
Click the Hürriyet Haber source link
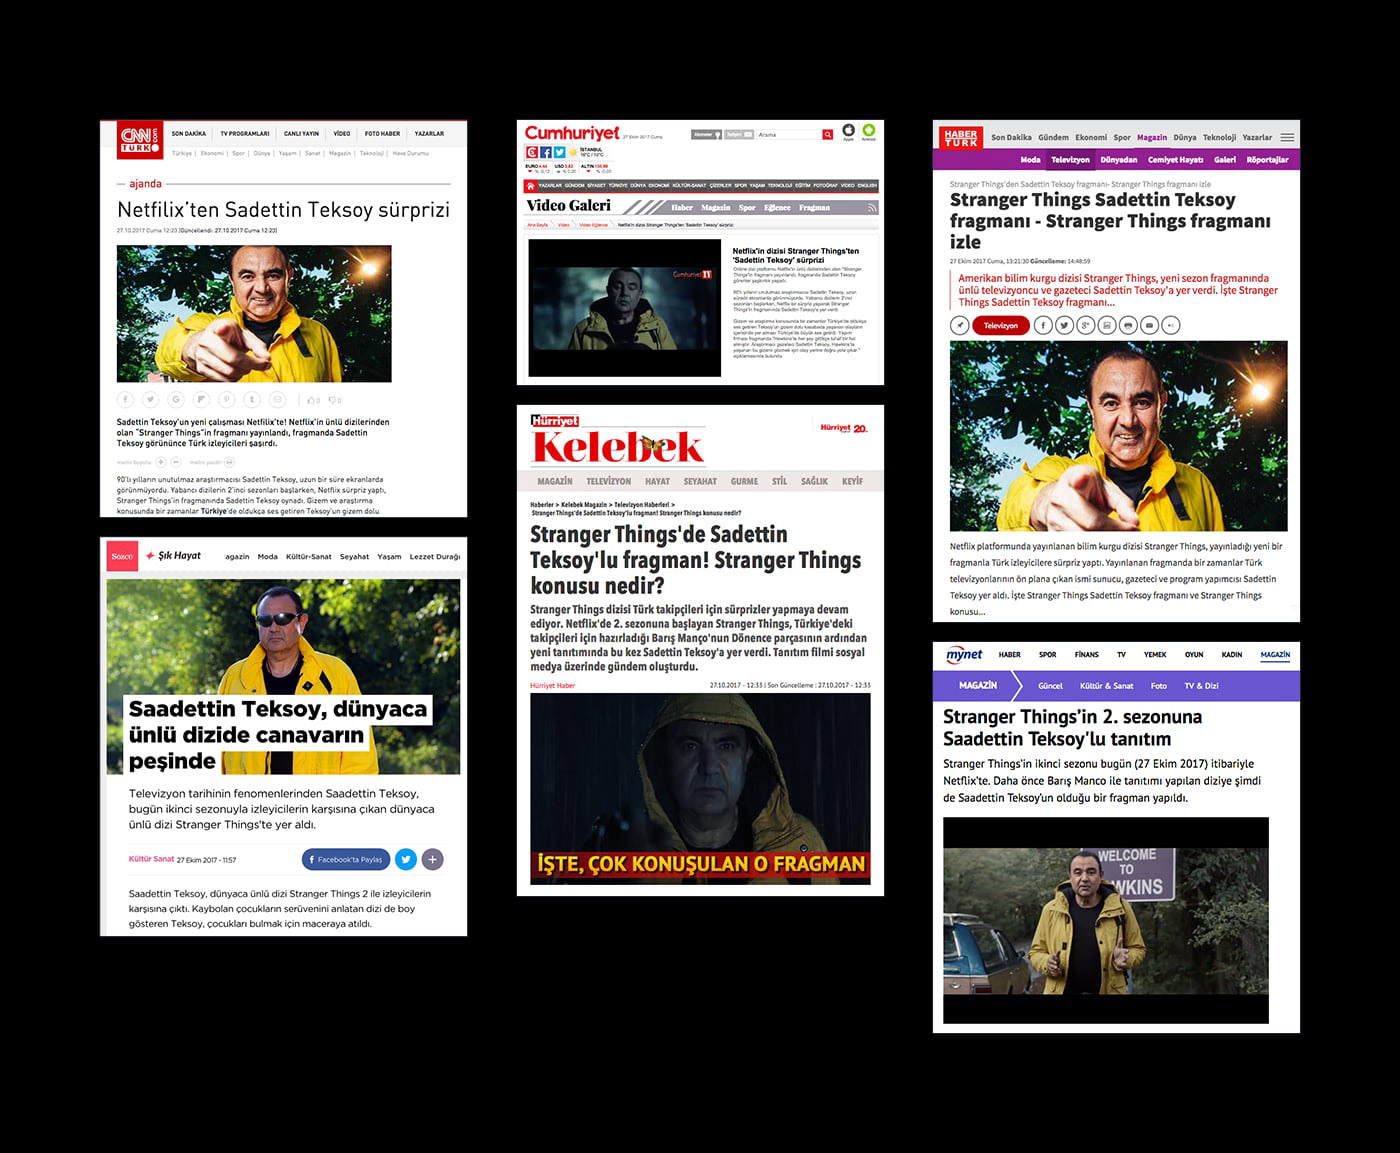coord(553,685)
